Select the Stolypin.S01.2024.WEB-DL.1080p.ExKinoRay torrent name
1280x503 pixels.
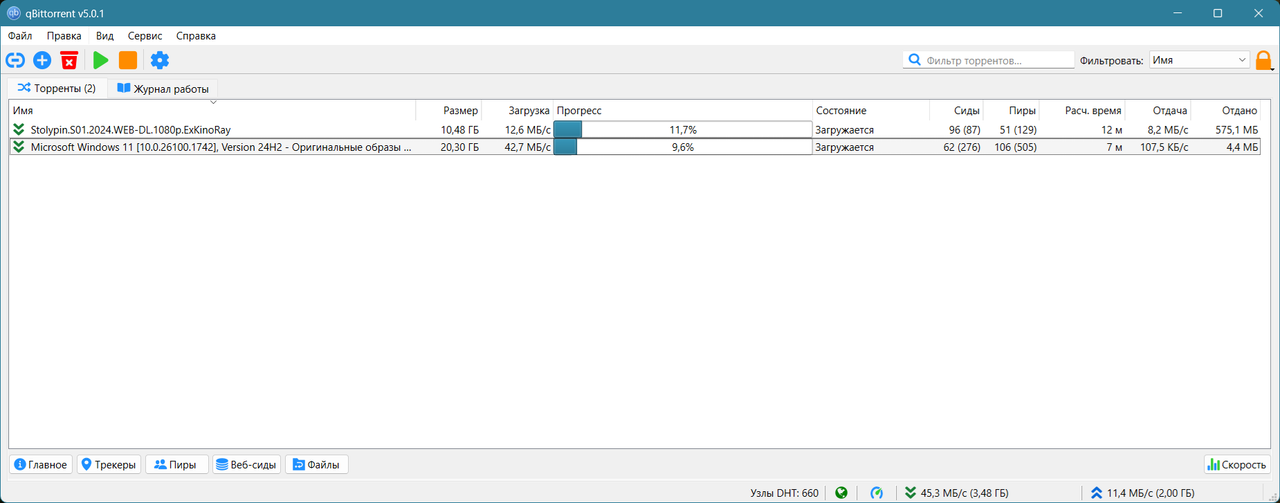coord(131,130)
